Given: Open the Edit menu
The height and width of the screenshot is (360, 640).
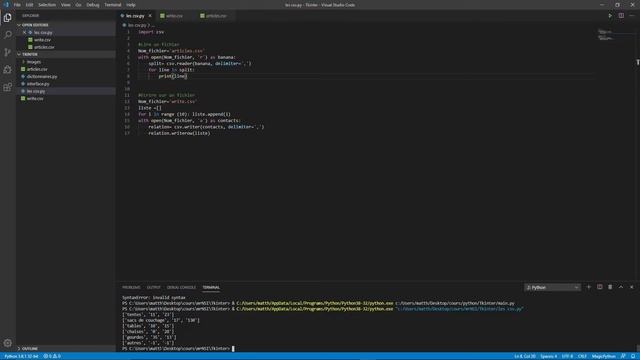Looking at the screenshot, I should (x=29, y=5).
